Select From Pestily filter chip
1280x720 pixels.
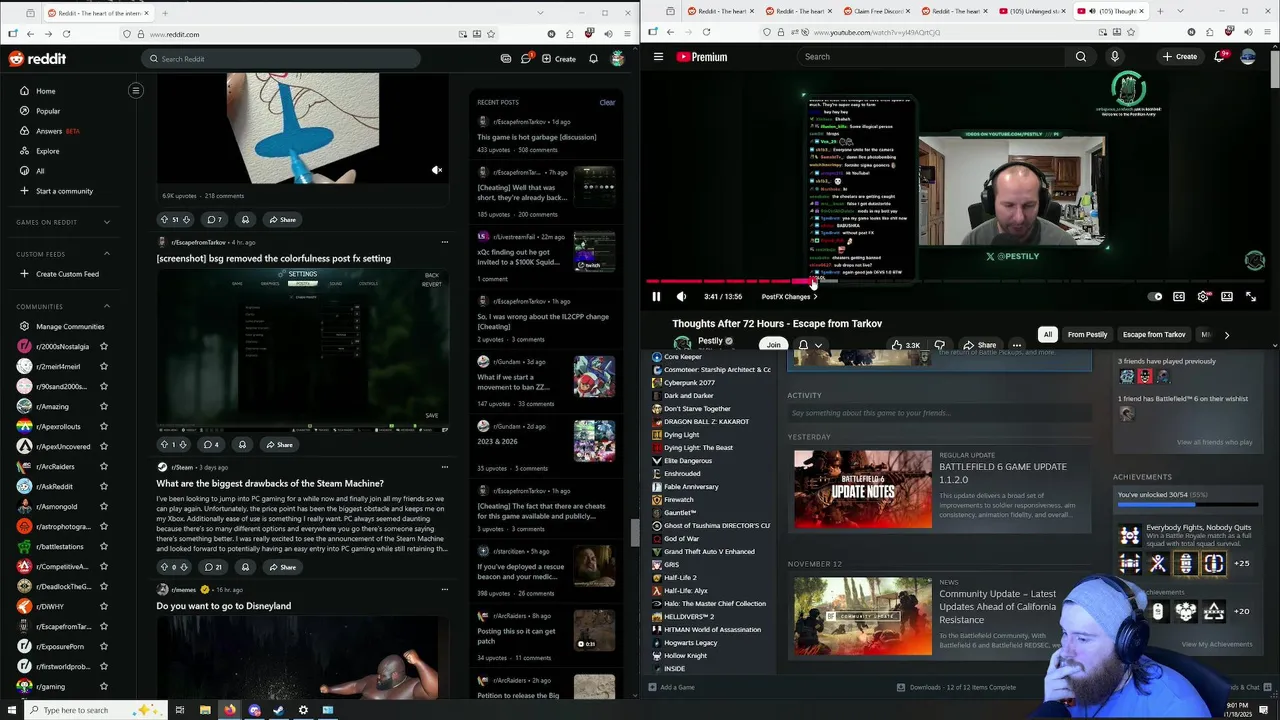[x=1087, y=335]
